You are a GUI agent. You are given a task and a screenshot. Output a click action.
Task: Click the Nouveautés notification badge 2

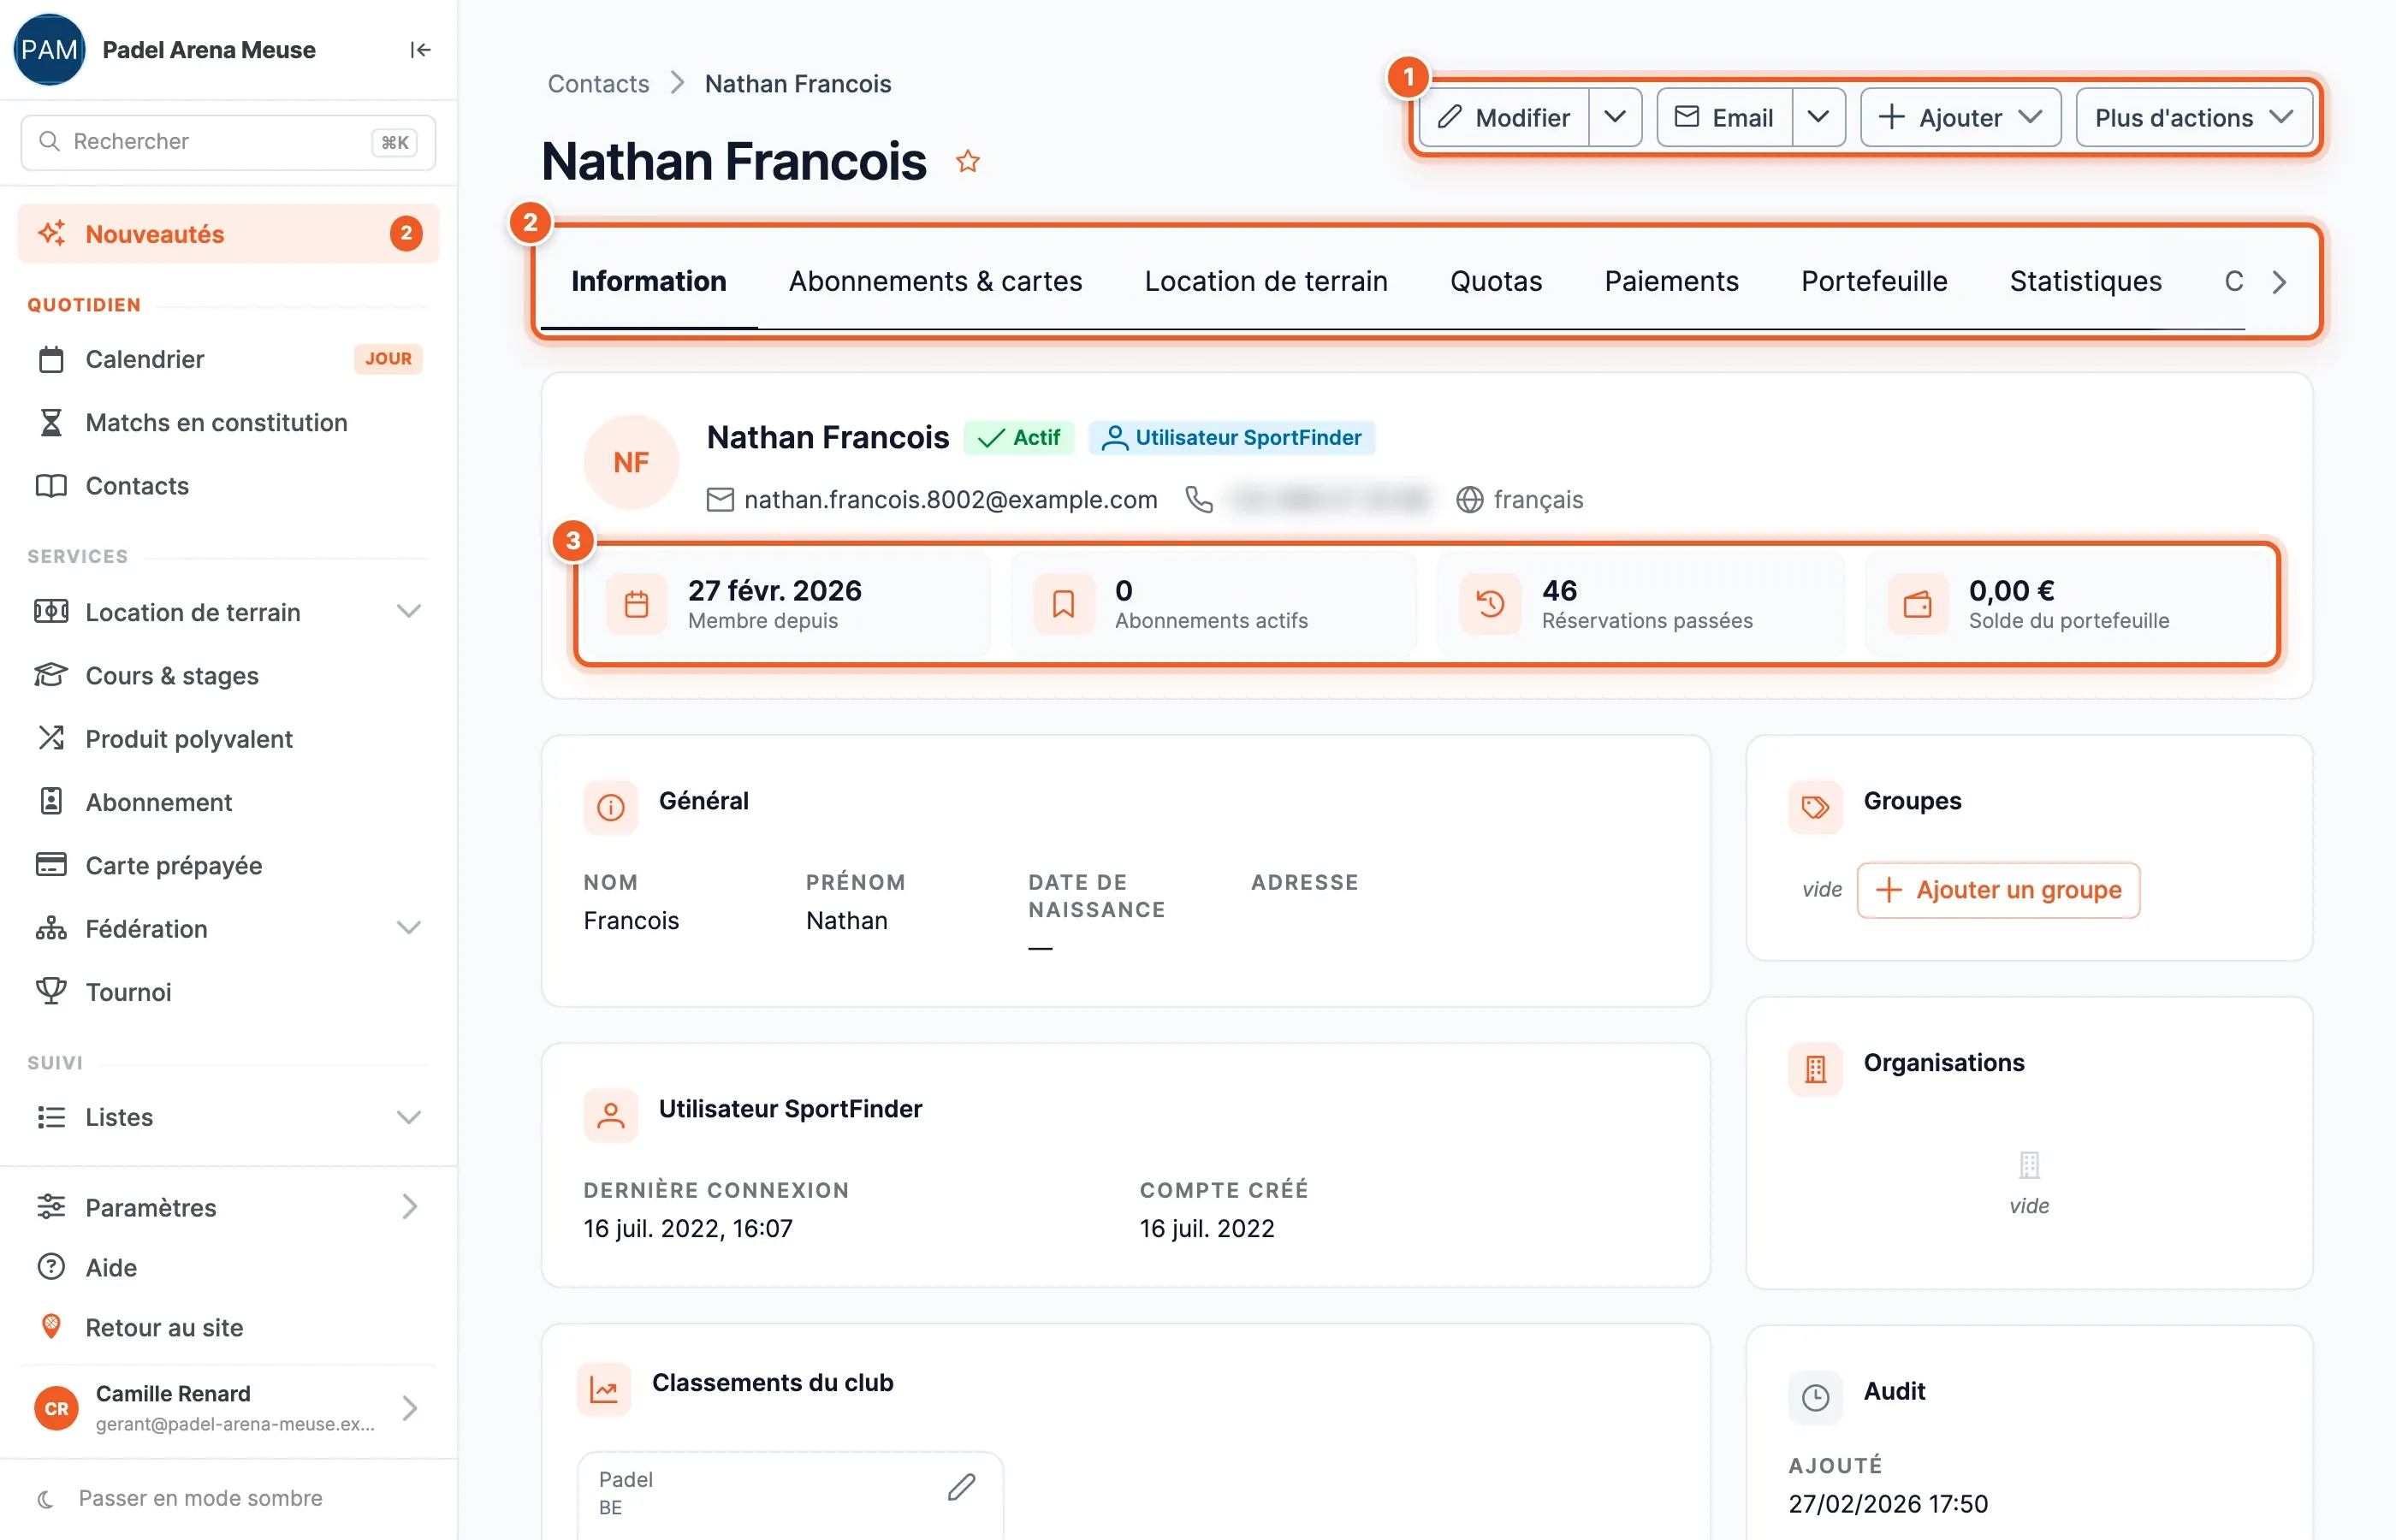[x=405, y=233]
